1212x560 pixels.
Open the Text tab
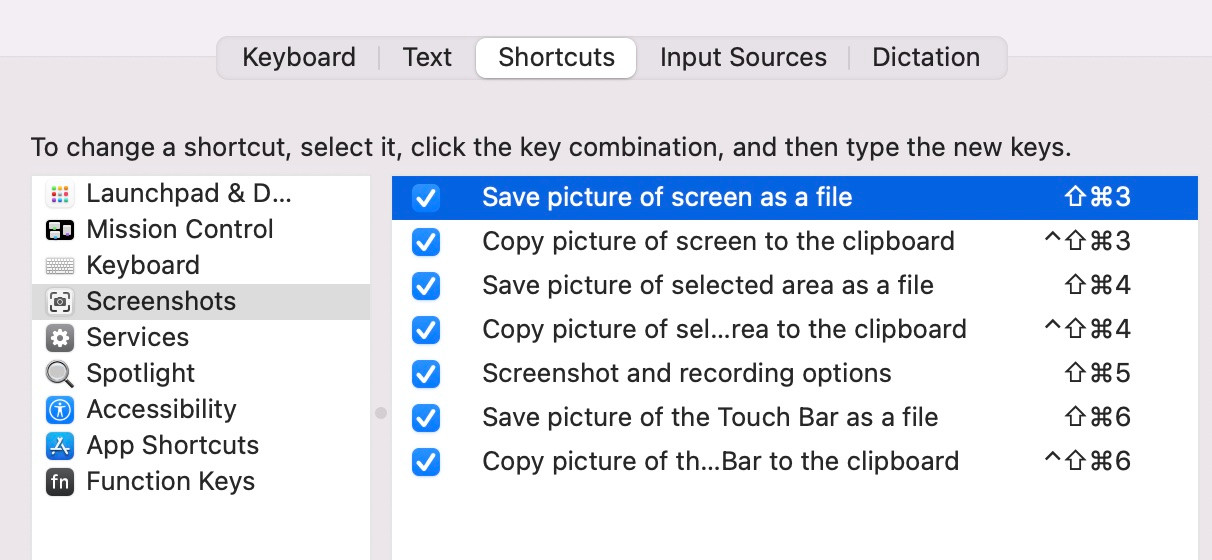click(x=427, y=58)
